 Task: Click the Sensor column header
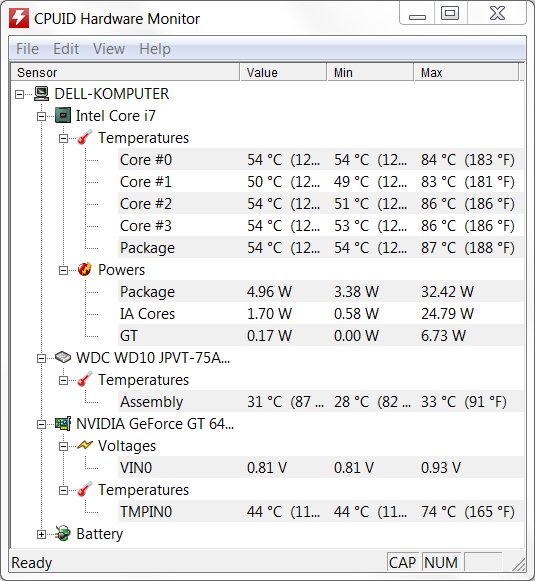click(x=125, y=72)
